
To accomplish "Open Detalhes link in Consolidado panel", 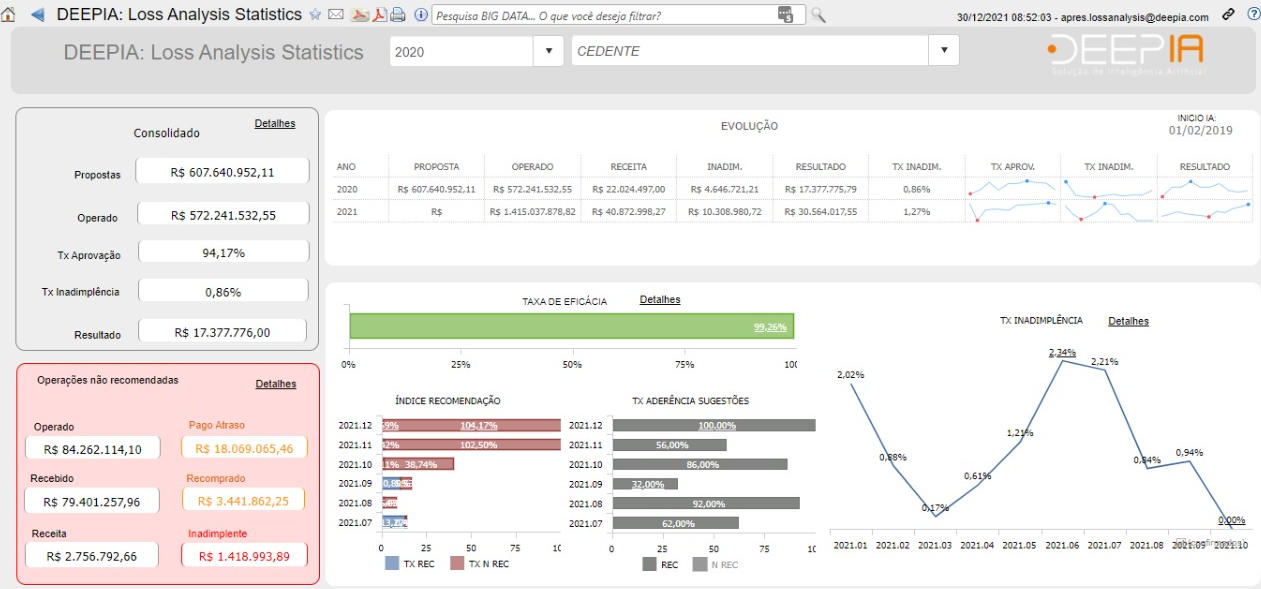I will tap(275, 124).
